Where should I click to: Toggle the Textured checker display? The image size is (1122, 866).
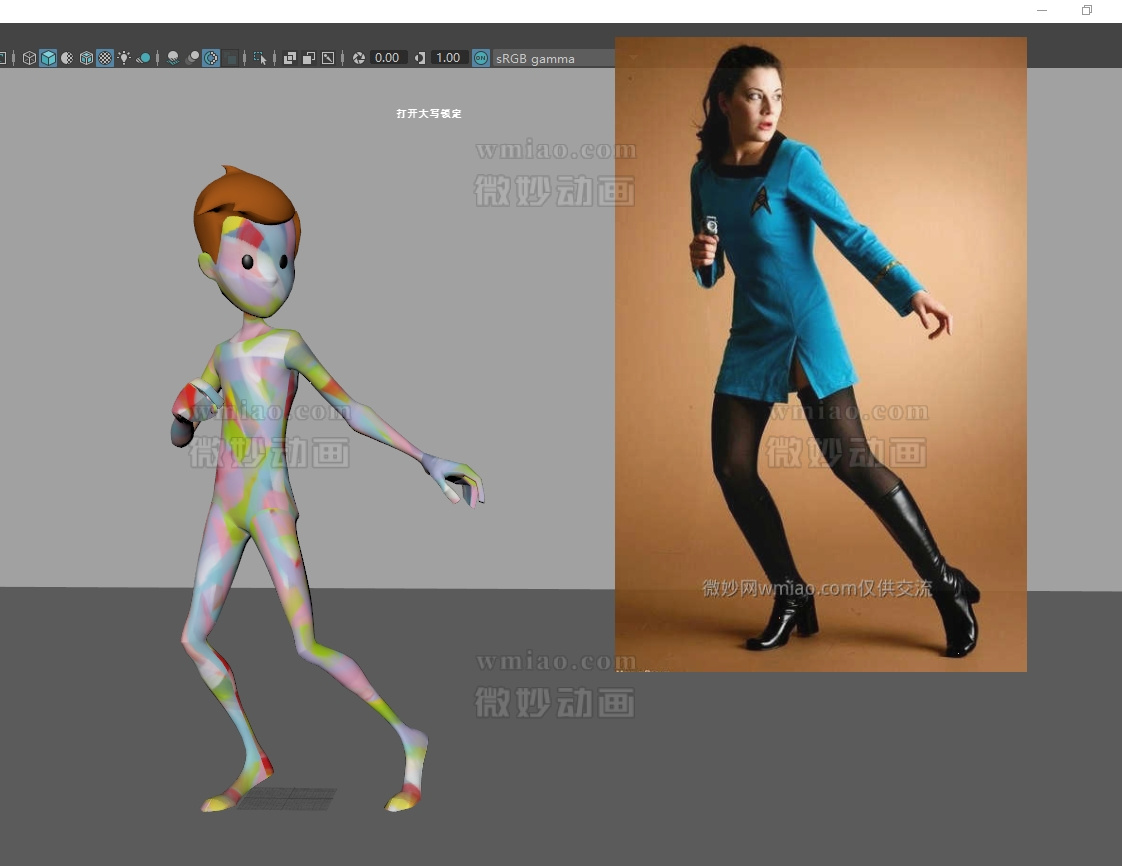coord(105,58)
